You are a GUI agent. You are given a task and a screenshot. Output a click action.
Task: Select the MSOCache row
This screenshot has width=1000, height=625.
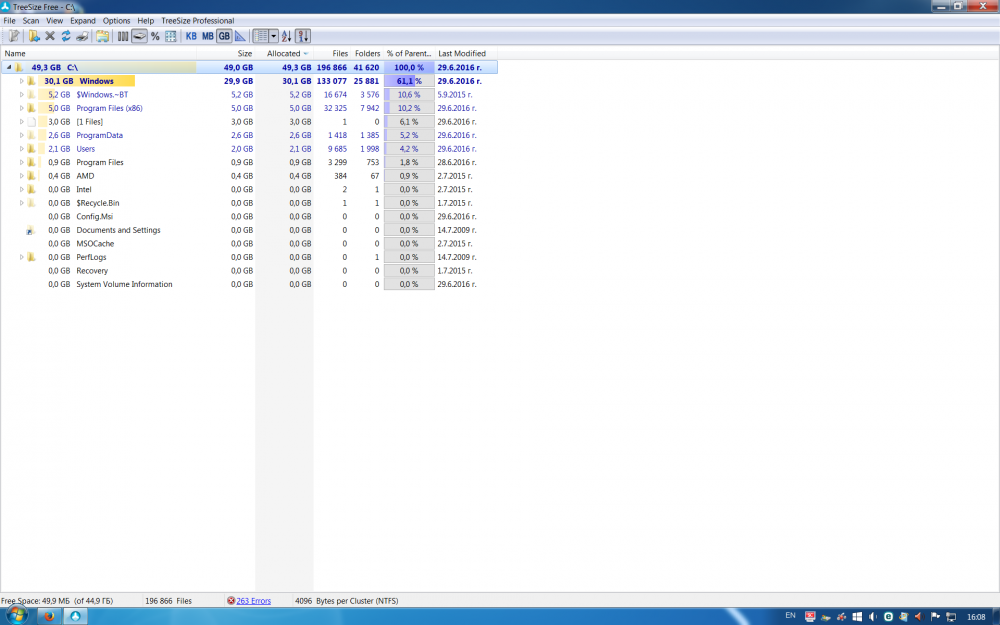coord(249,244)
